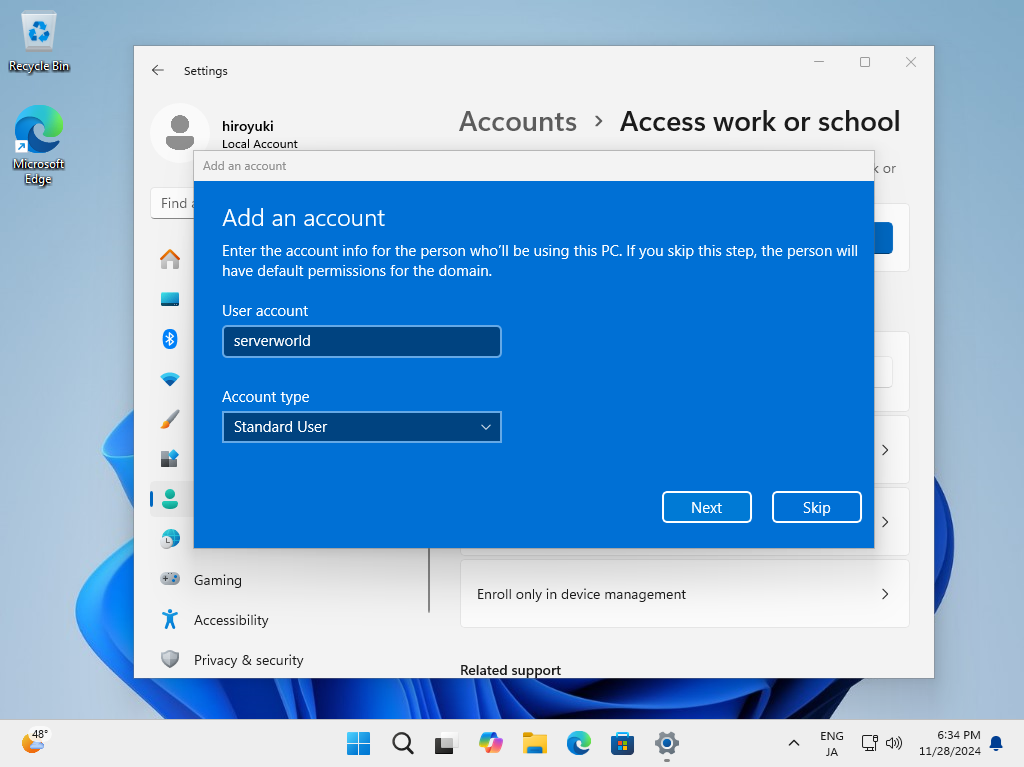Select the Network Wi-Fi icon in sidebar

tap(170, 379)
